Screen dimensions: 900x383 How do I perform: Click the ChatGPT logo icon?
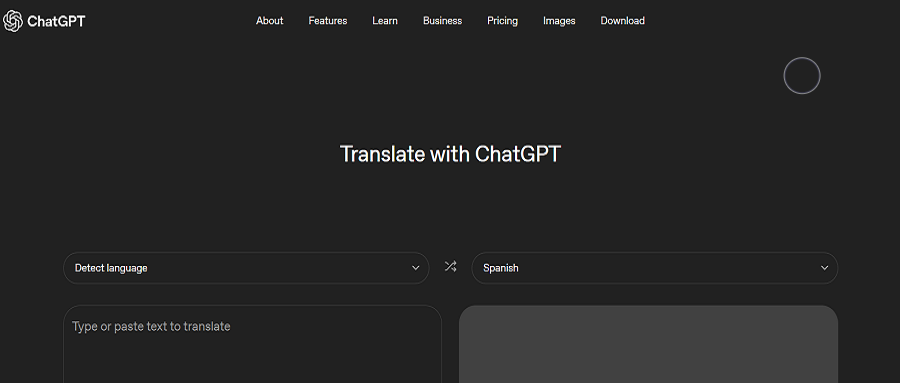pyautogui.click(x=13, y=21)
